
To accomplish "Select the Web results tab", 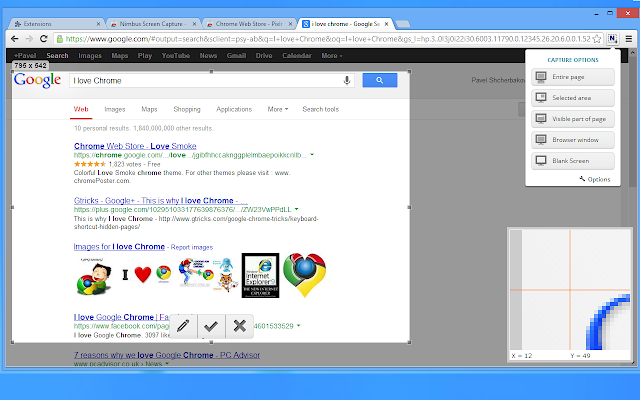I will [81, 109].
